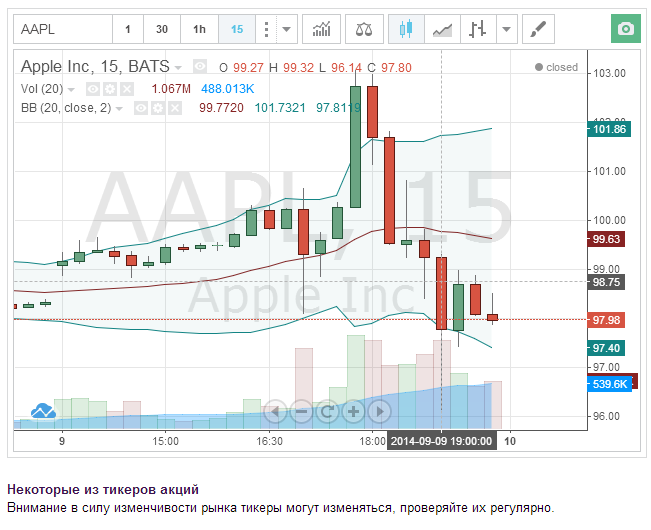Screen dimensions: 651x530
Task: Click the AAPL symbol input field
Action: 63,29
